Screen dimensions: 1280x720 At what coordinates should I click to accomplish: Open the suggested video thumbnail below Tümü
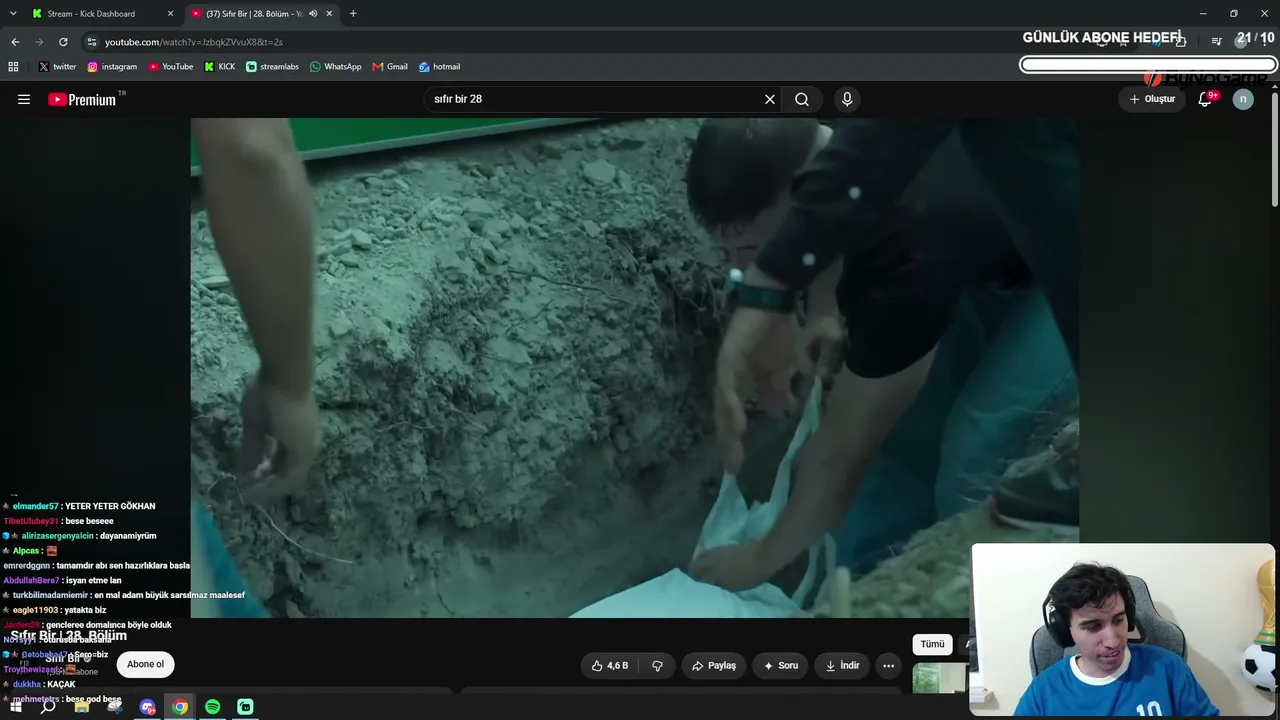pos(940,678)
